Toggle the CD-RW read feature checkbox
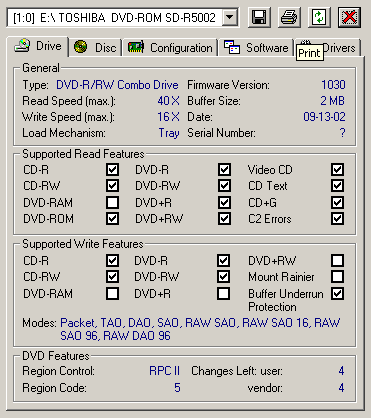Screen dimensions: 371x418 point(112,185)
